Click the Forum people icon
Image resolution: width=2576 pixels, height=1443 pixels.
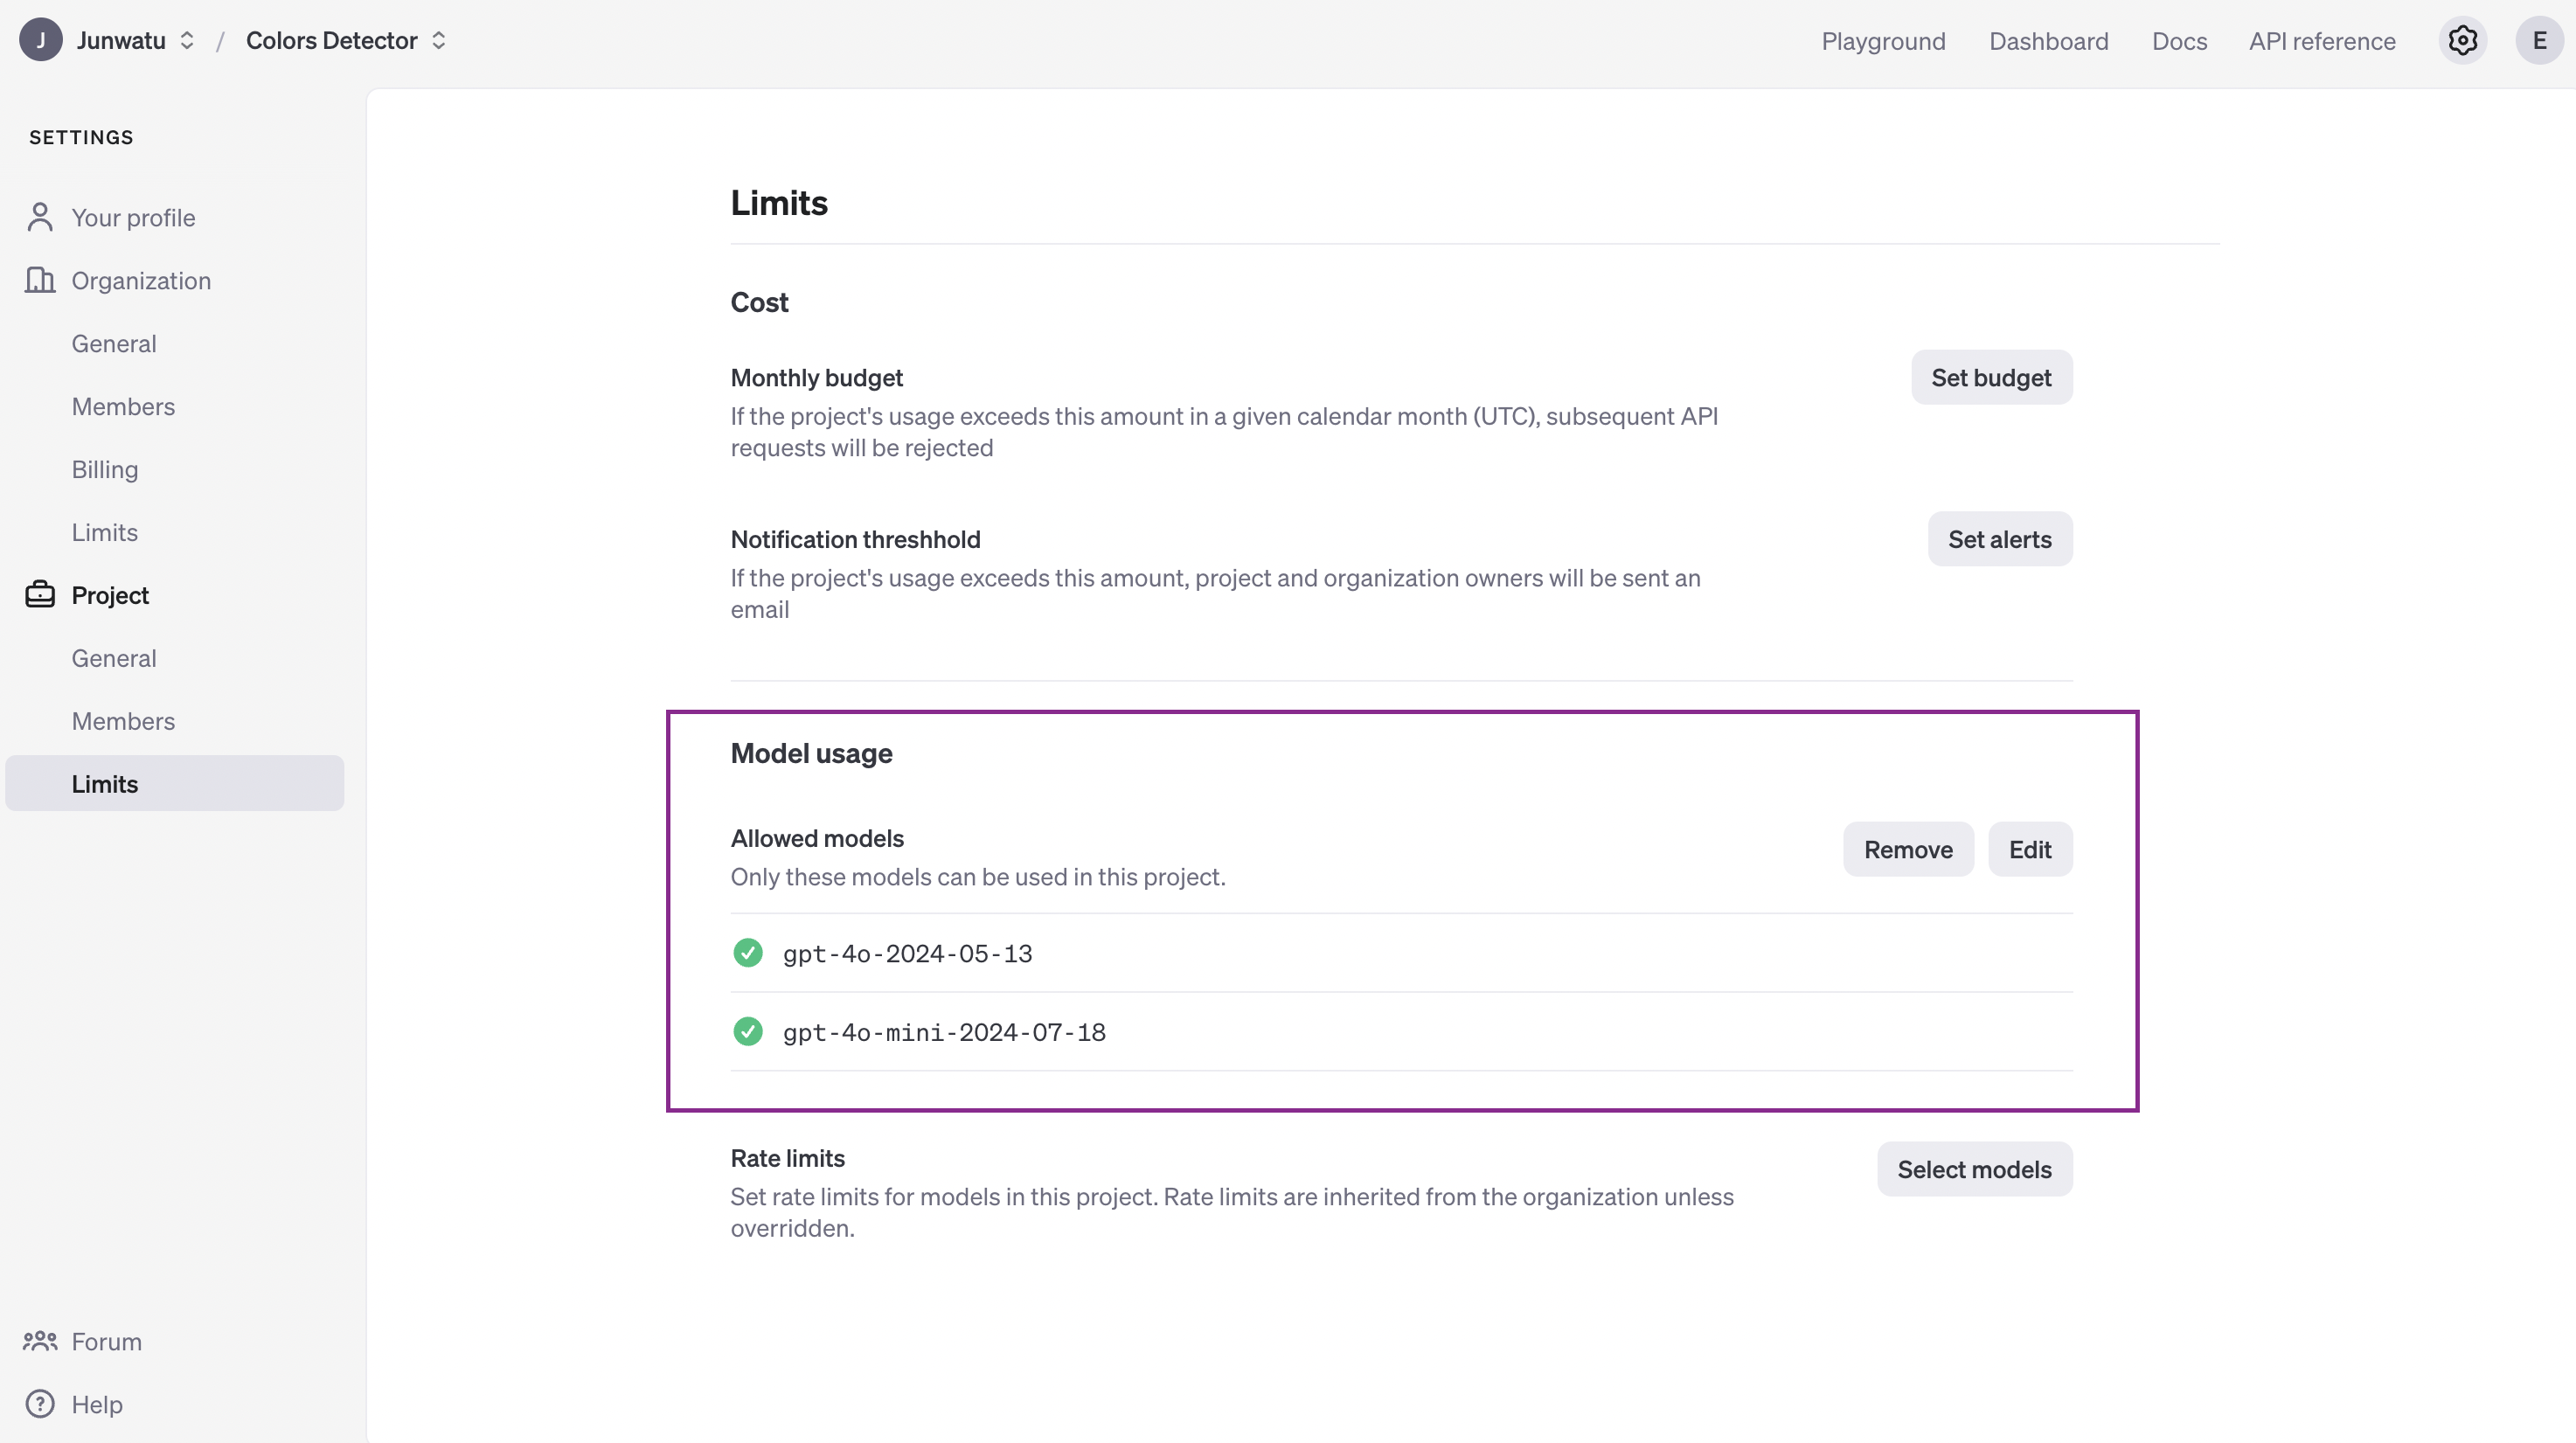(40, 1341)
